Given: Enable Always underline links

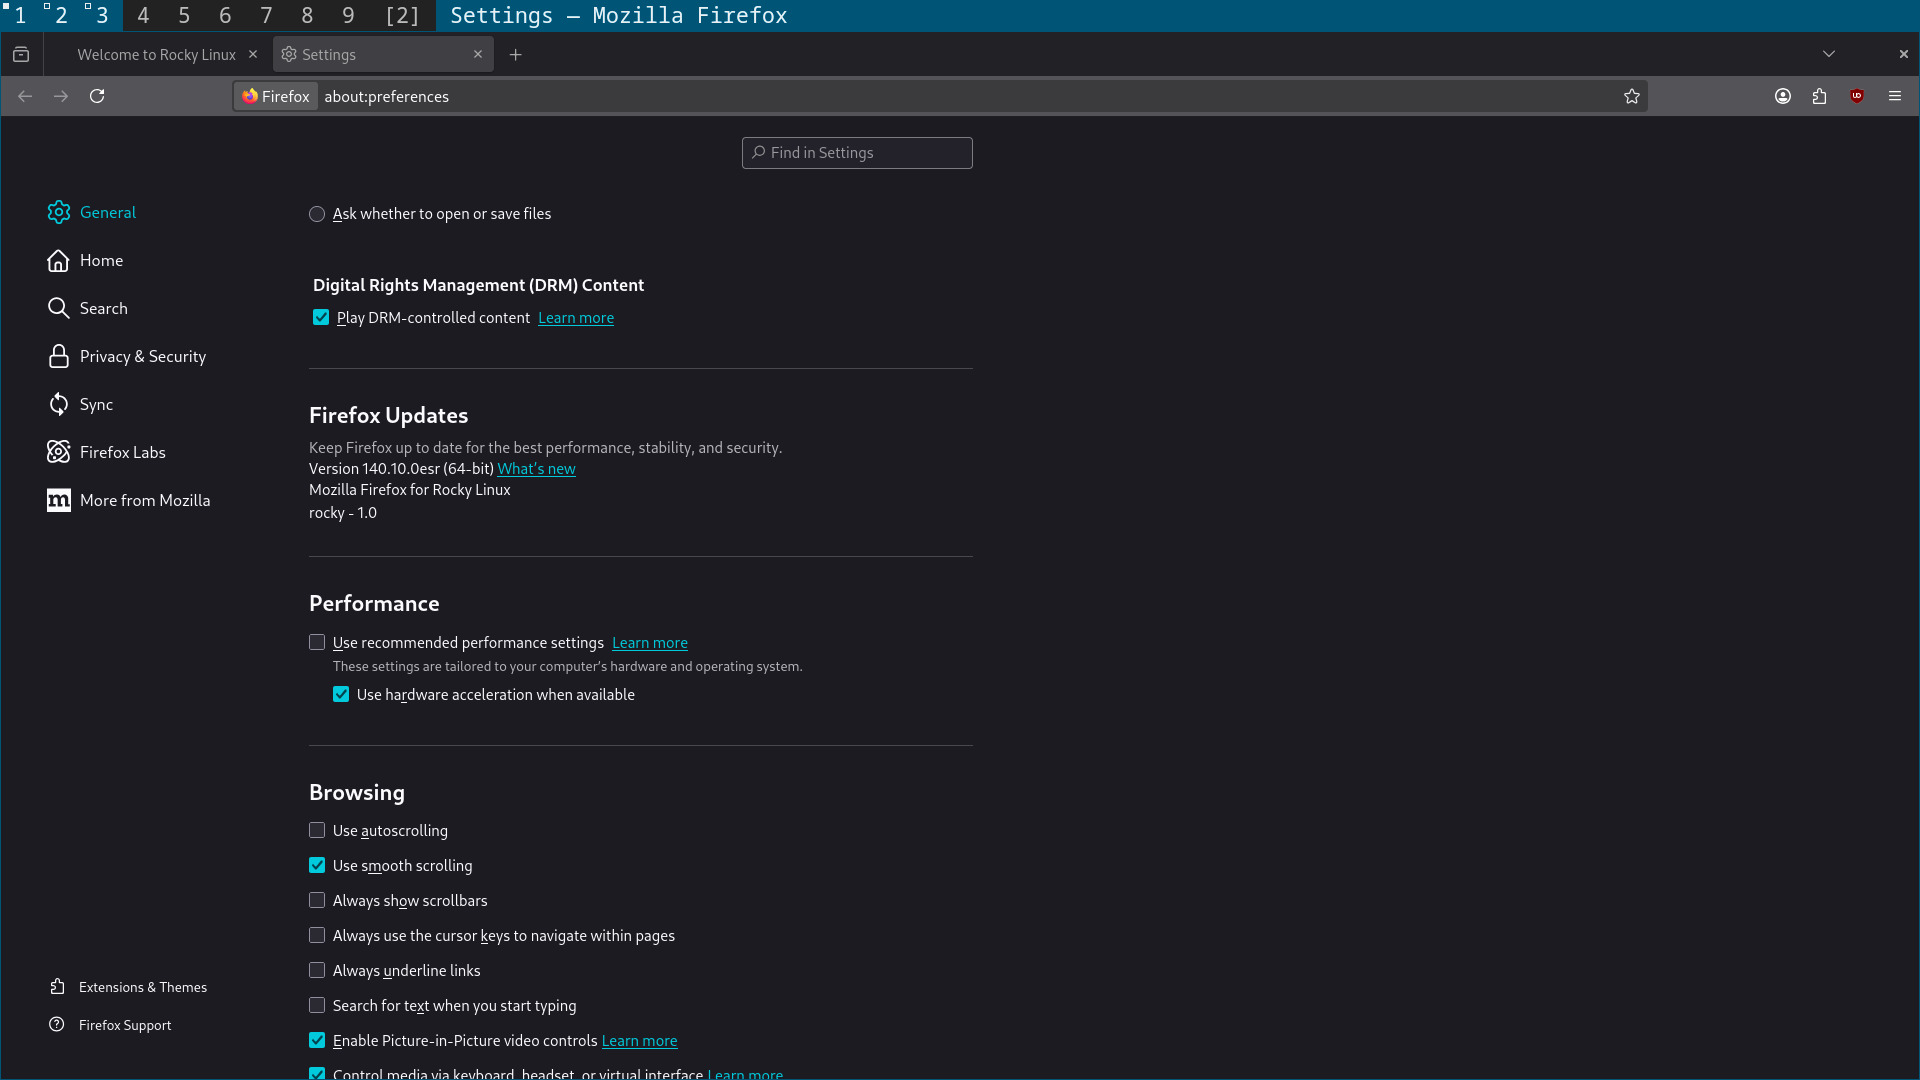Looking at the screenshot, I should [317, 970].
